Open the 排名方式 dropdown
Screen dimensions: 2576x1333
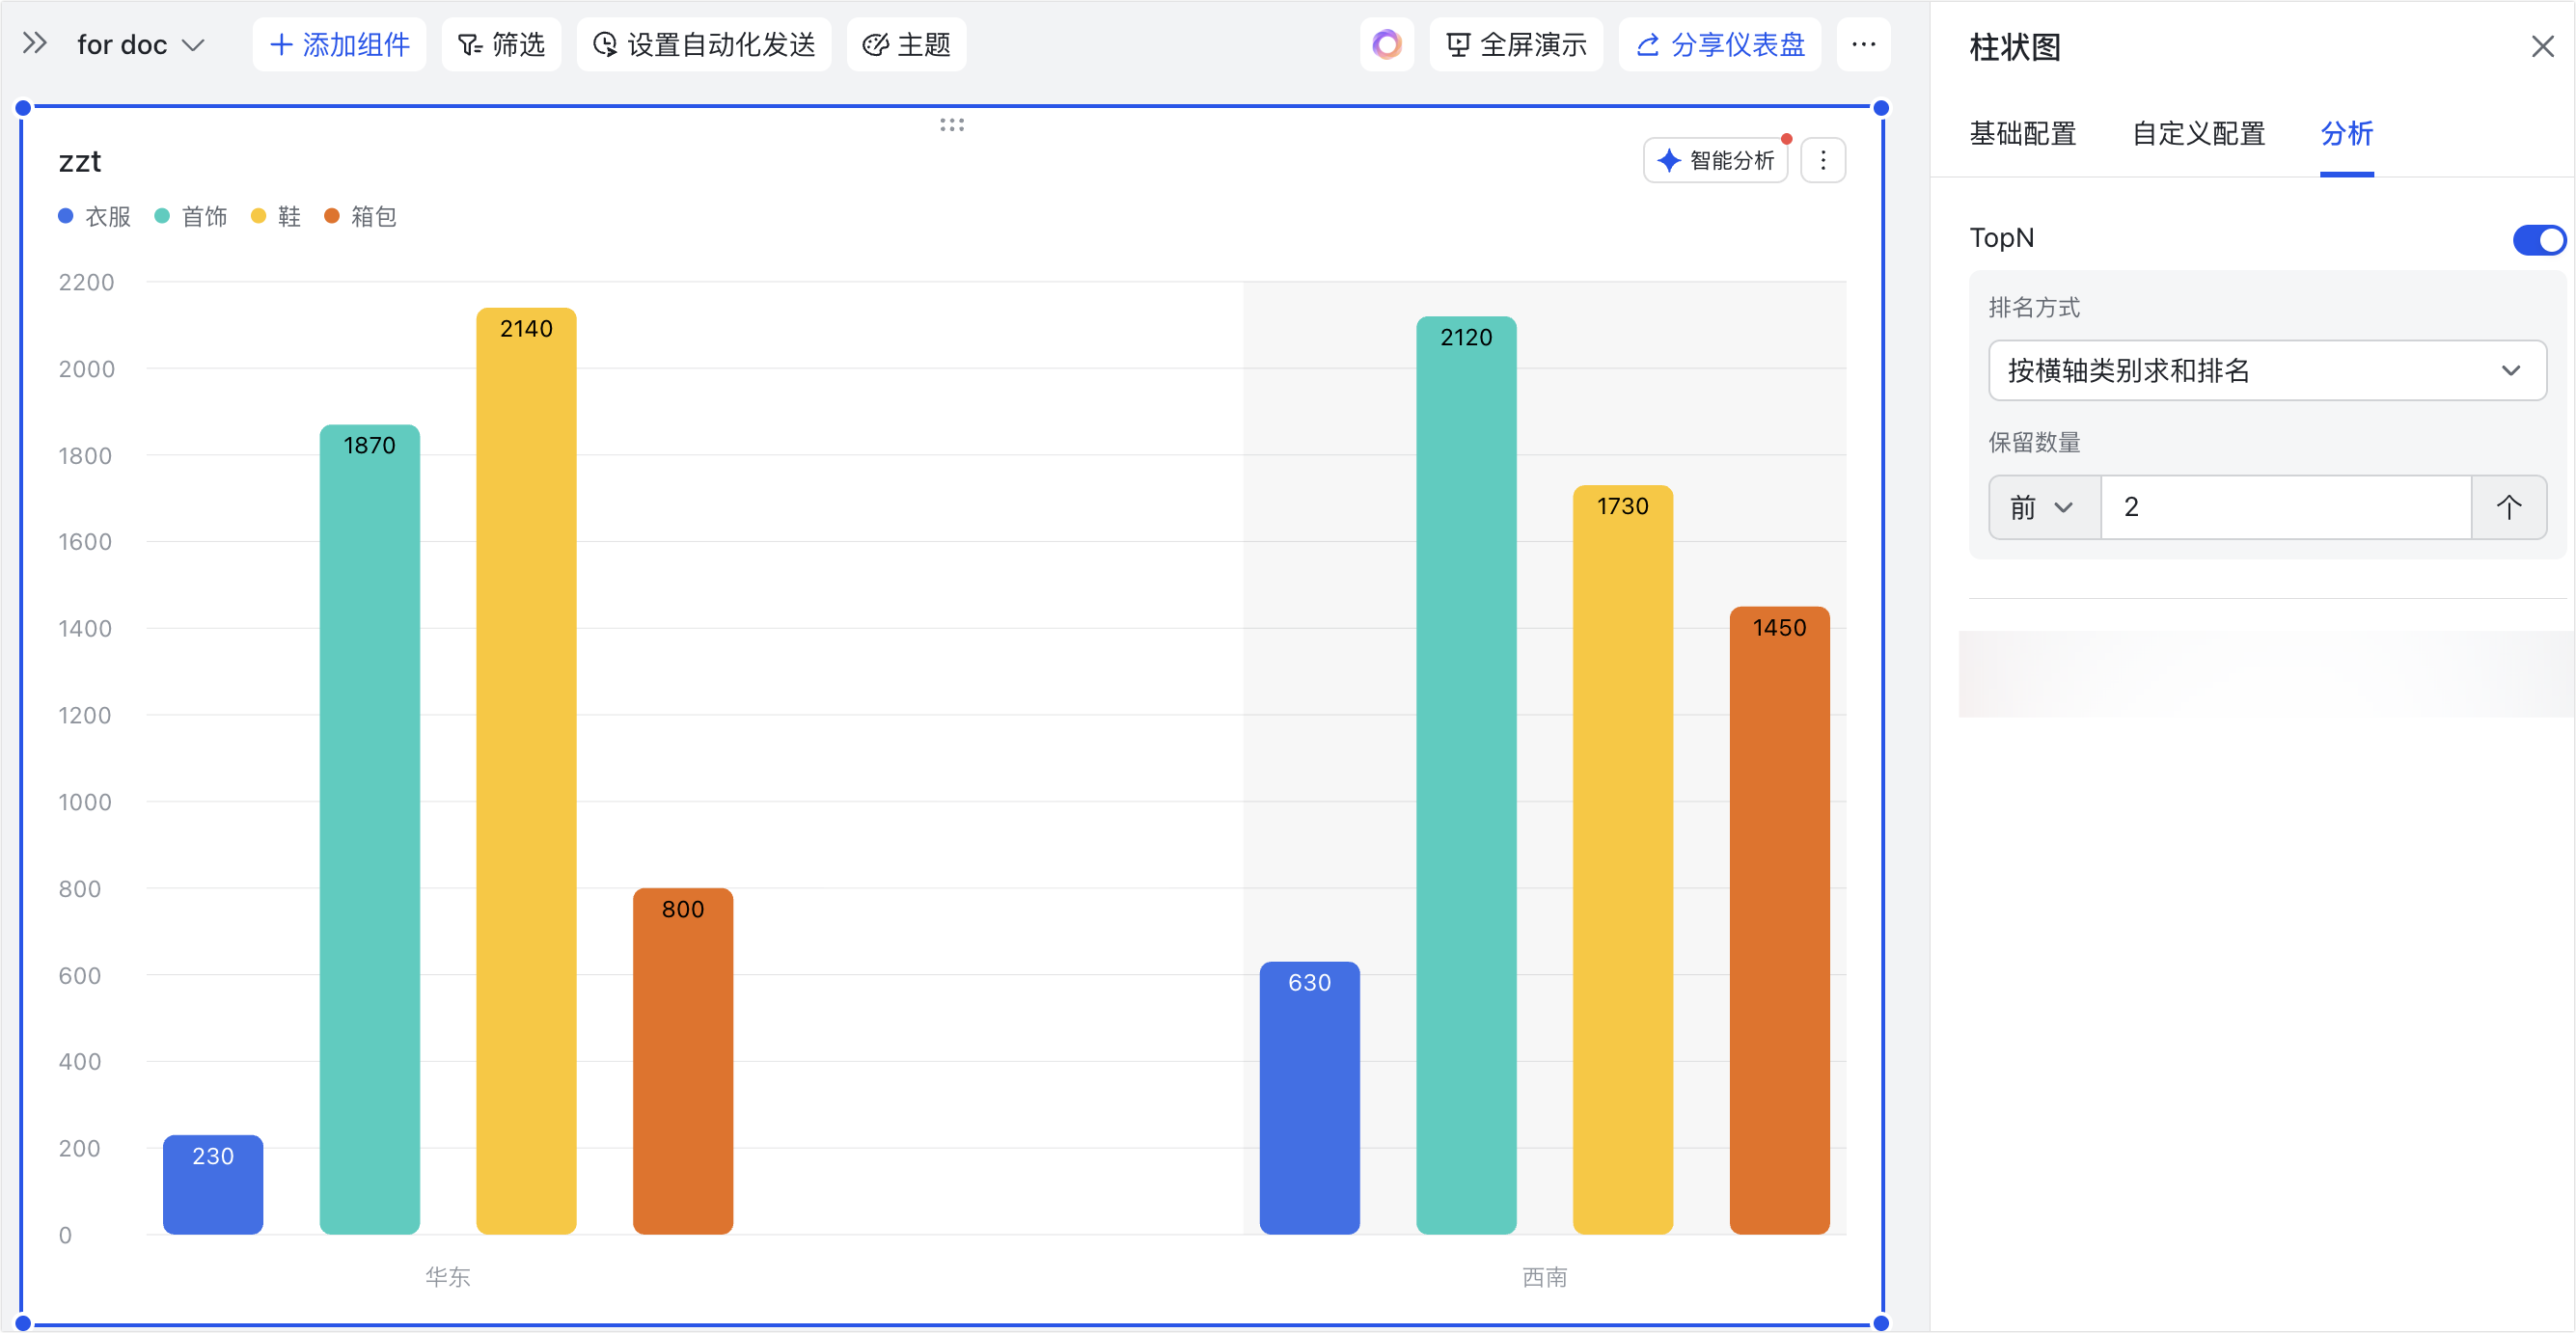(2266, 371)
